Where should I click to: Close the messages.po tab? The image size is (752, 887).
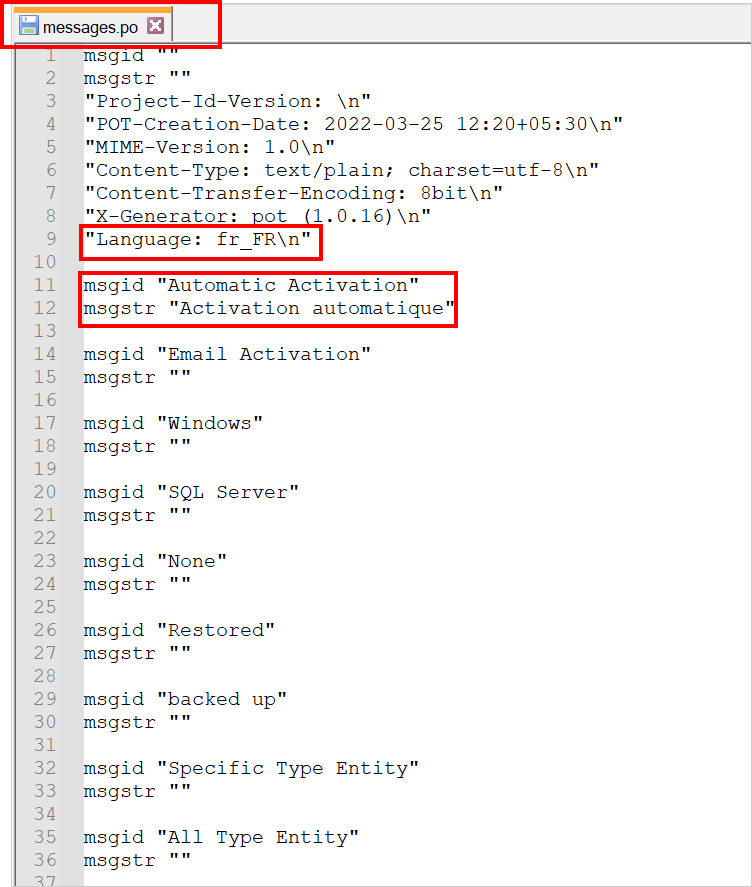(x=155, y=26)
